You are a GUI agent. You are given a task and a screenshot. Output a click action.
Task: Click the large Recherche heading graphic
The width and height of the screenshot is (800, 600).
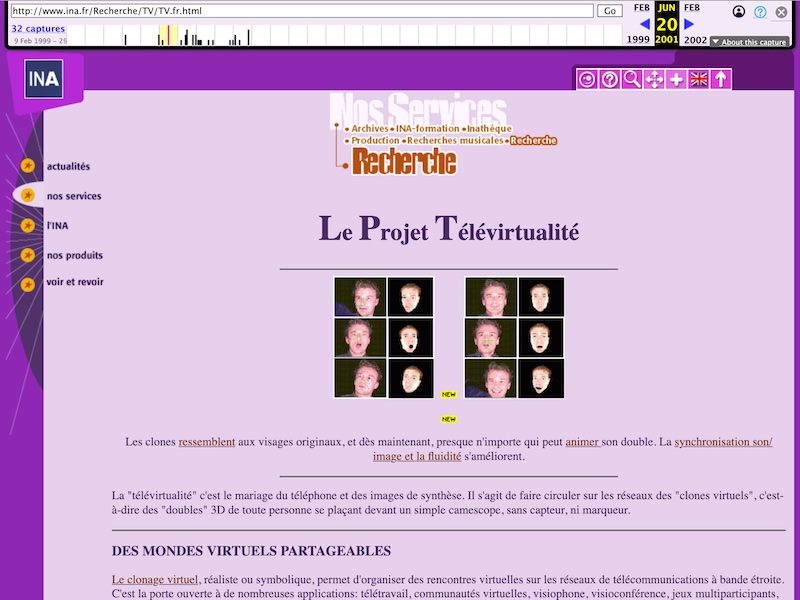point(404,162)
